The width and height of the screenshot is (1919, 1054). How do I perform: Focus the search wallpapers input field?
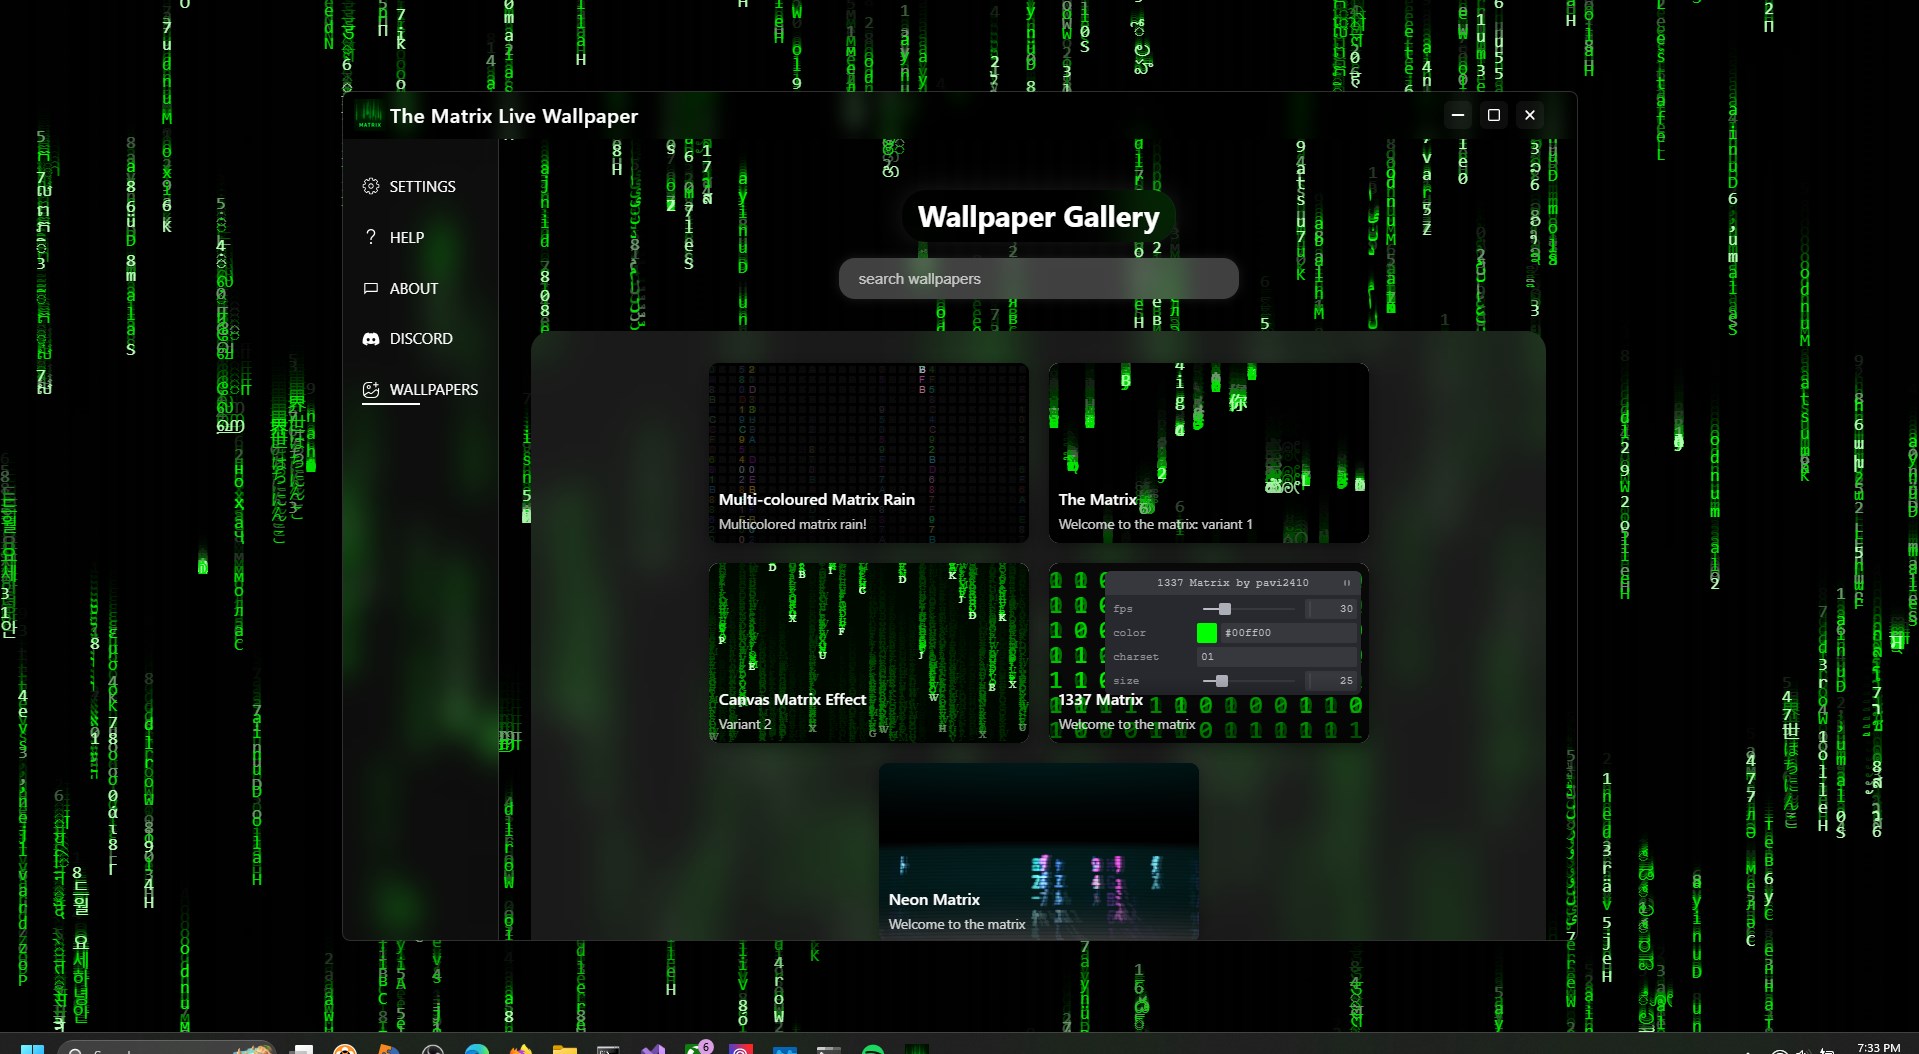pos(1038,279)
